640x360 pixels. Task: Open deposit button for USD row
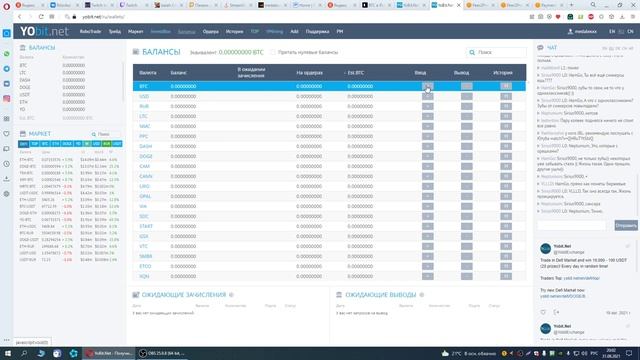coord(427,96)
